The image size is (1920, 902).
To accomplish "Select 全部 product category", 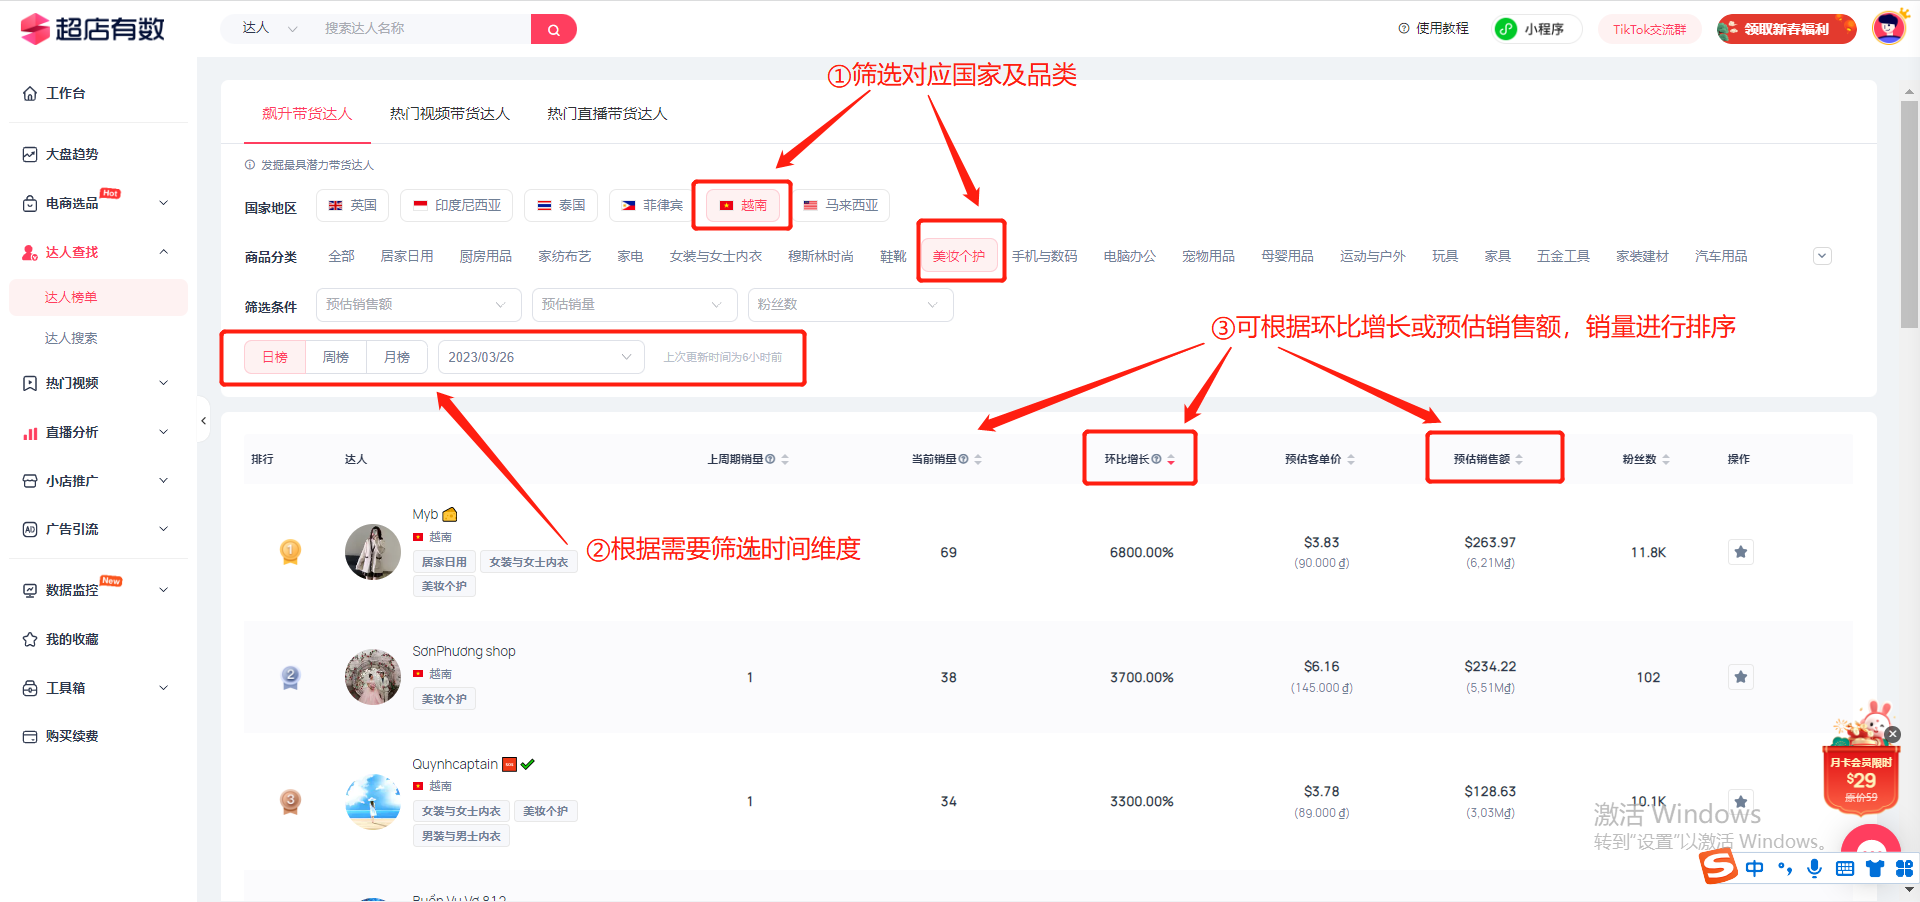I will tap(341, 256).
